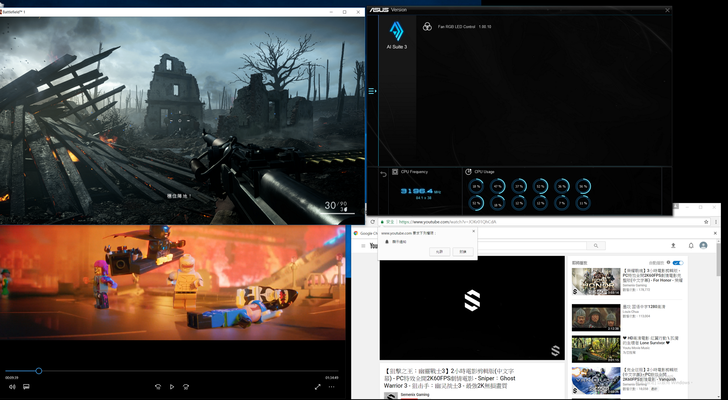Click the Fan RGB LED Control icon

(x=427, y=27)
